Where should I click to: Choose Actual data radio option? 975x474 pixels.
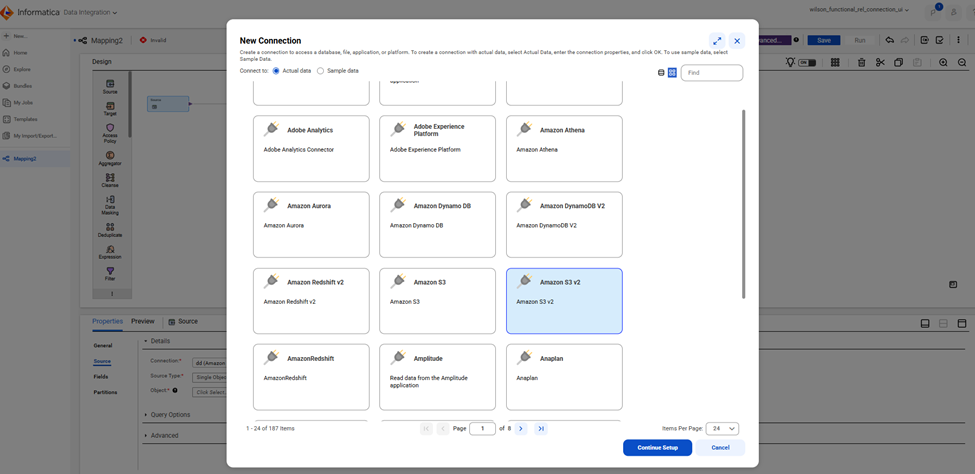tap(276, 71)
